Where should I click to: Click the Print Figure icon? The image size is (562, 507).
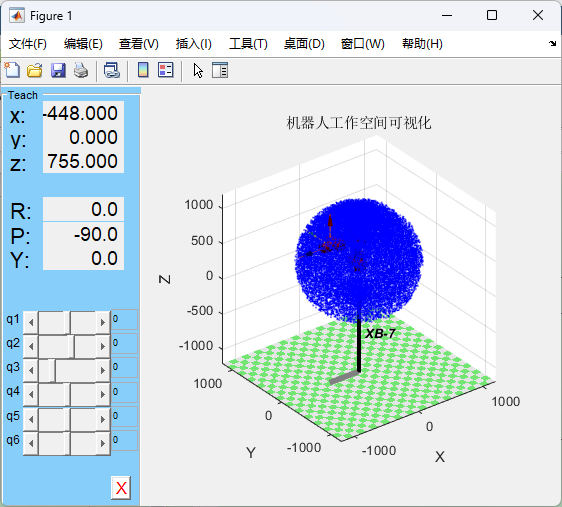click(x=81, y=70)
